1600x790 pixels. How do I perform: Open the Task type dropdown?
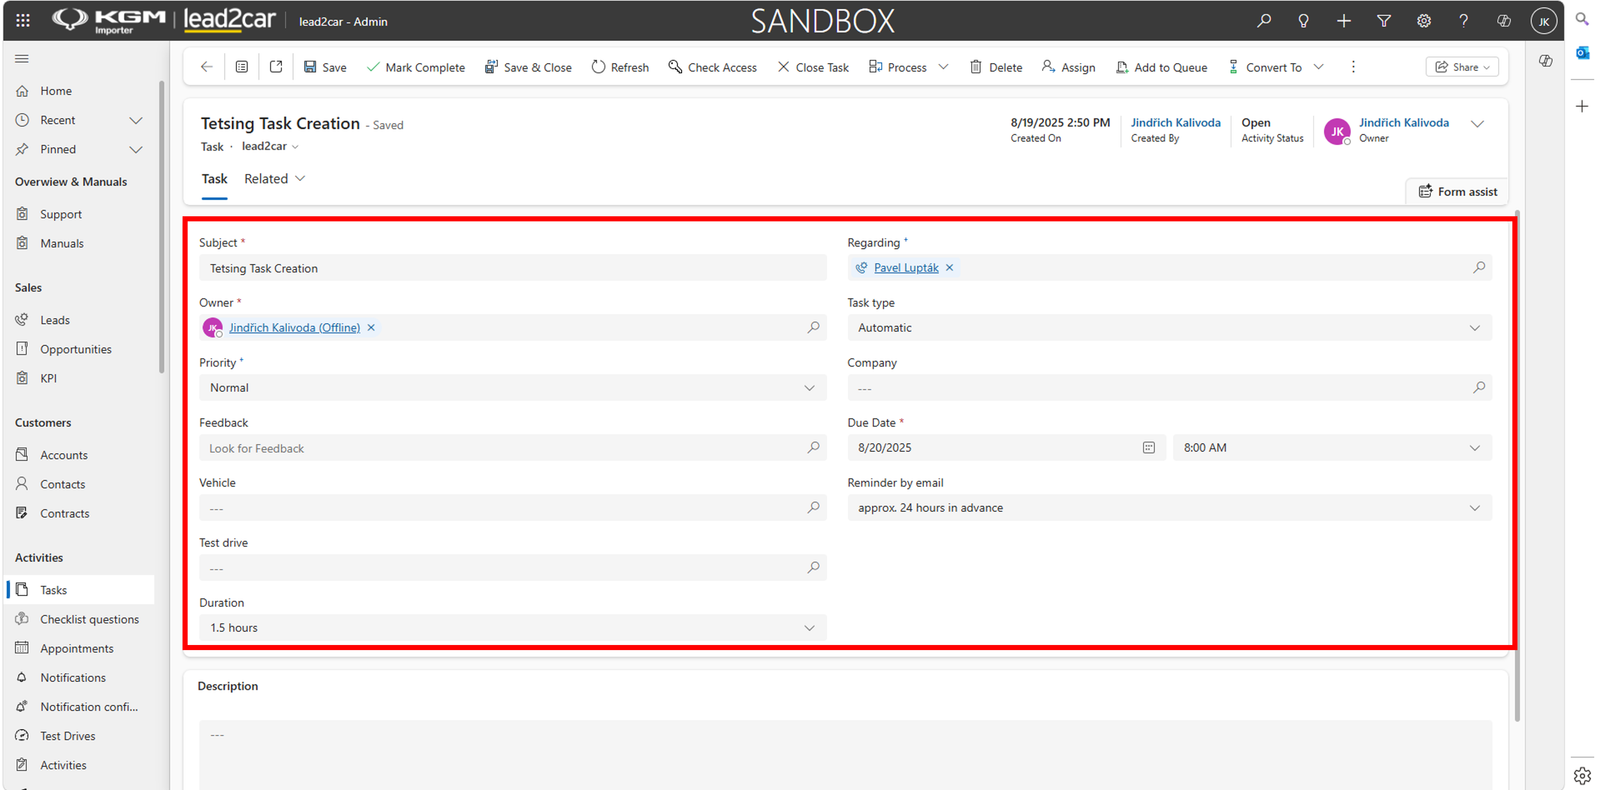(x=1170, y=328)
